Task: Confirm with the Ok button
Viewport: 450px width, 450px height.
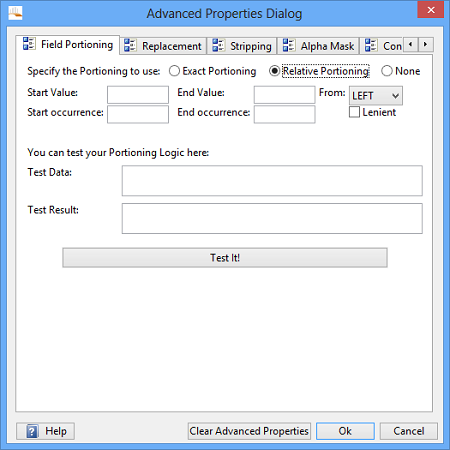Action: [x=345, y=431]
